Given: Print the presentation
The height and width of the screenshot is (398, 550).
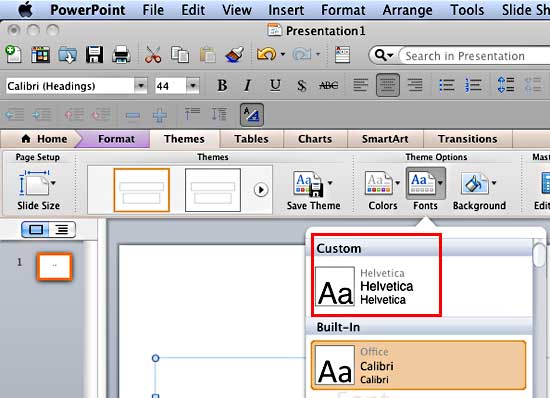Looking at the screenshot, I should pyautogui.click(x=121, y=55).
